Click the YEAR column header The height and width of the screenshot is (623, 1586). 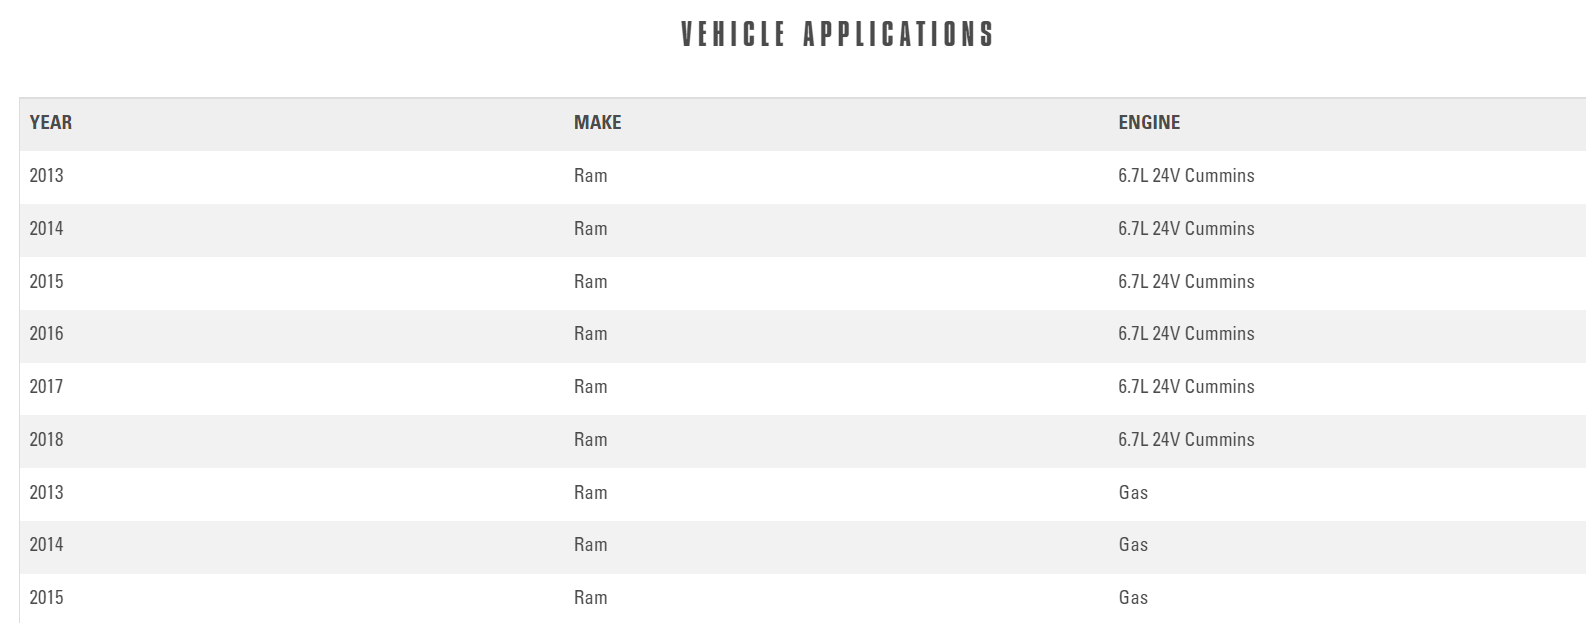51,123
